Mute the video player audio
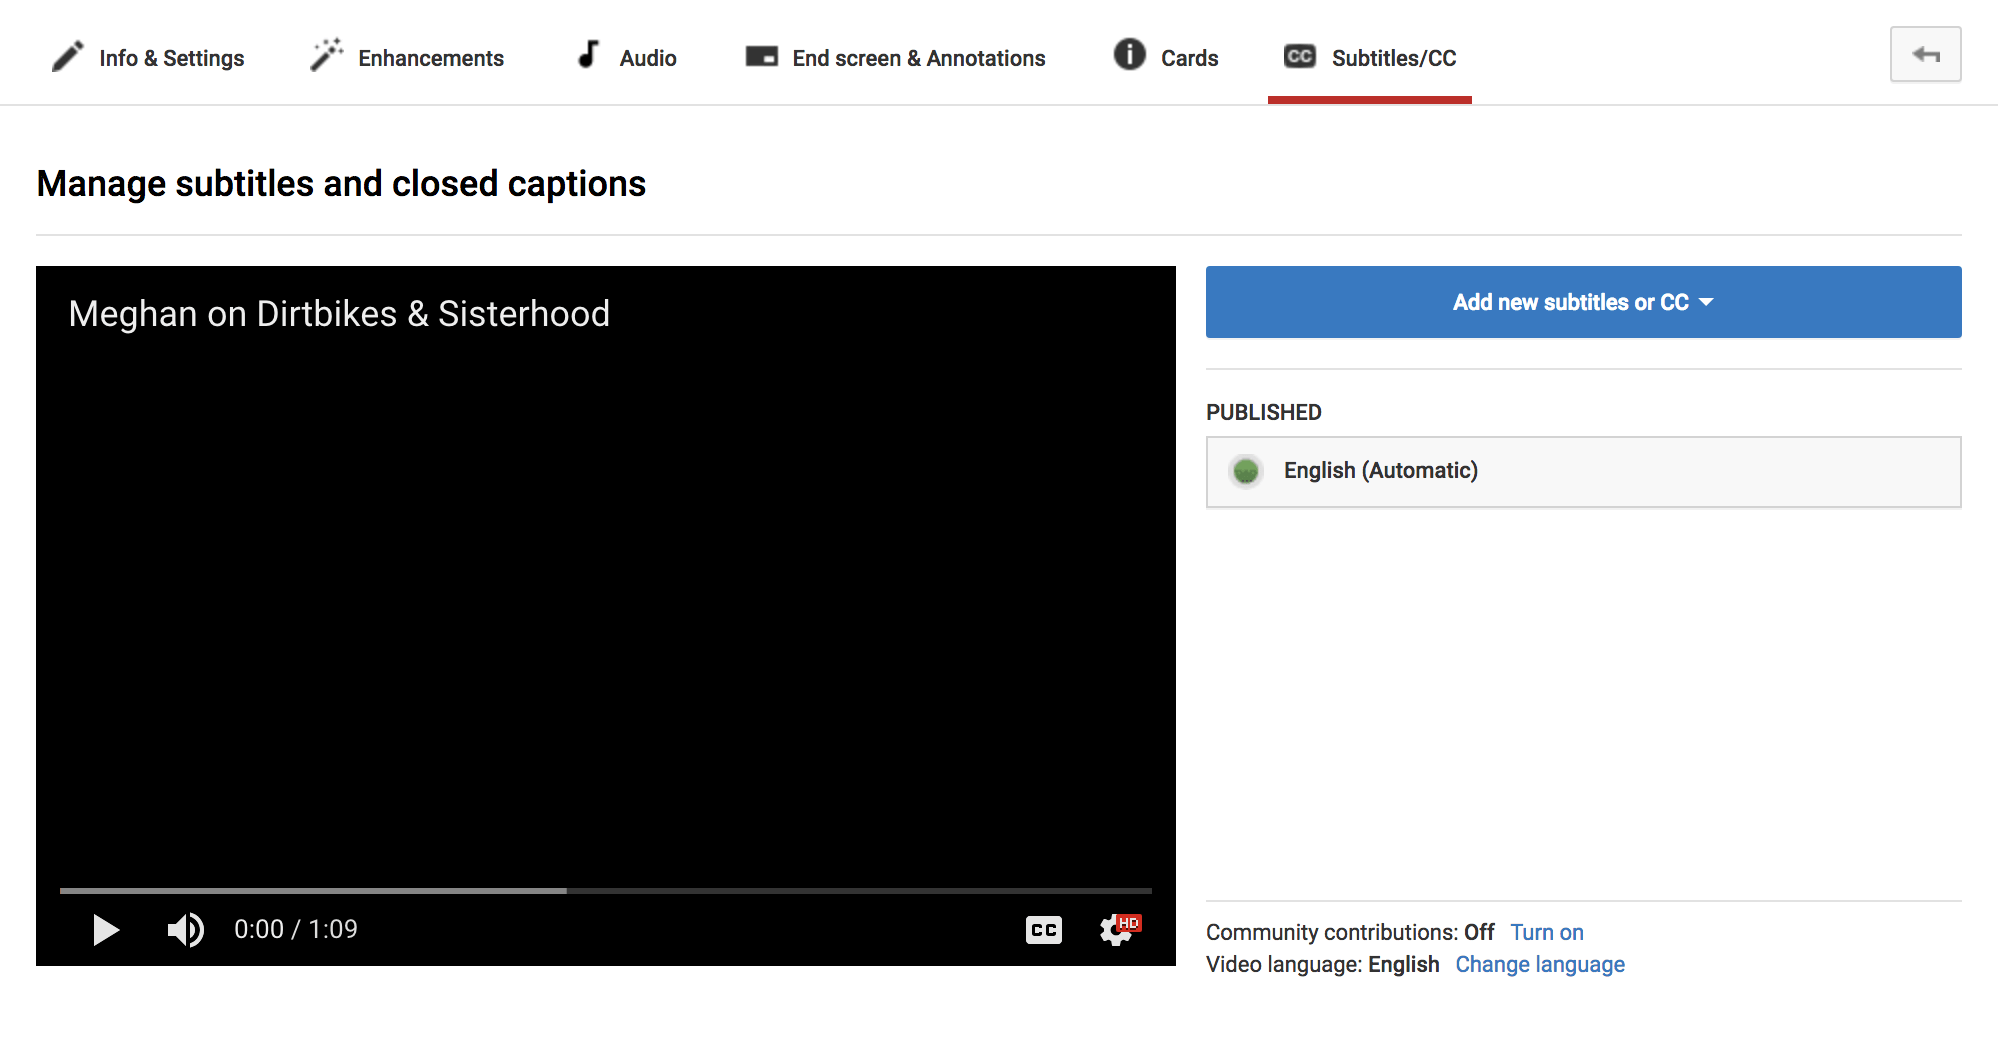 pyautogui.click(x=185, y=929)
